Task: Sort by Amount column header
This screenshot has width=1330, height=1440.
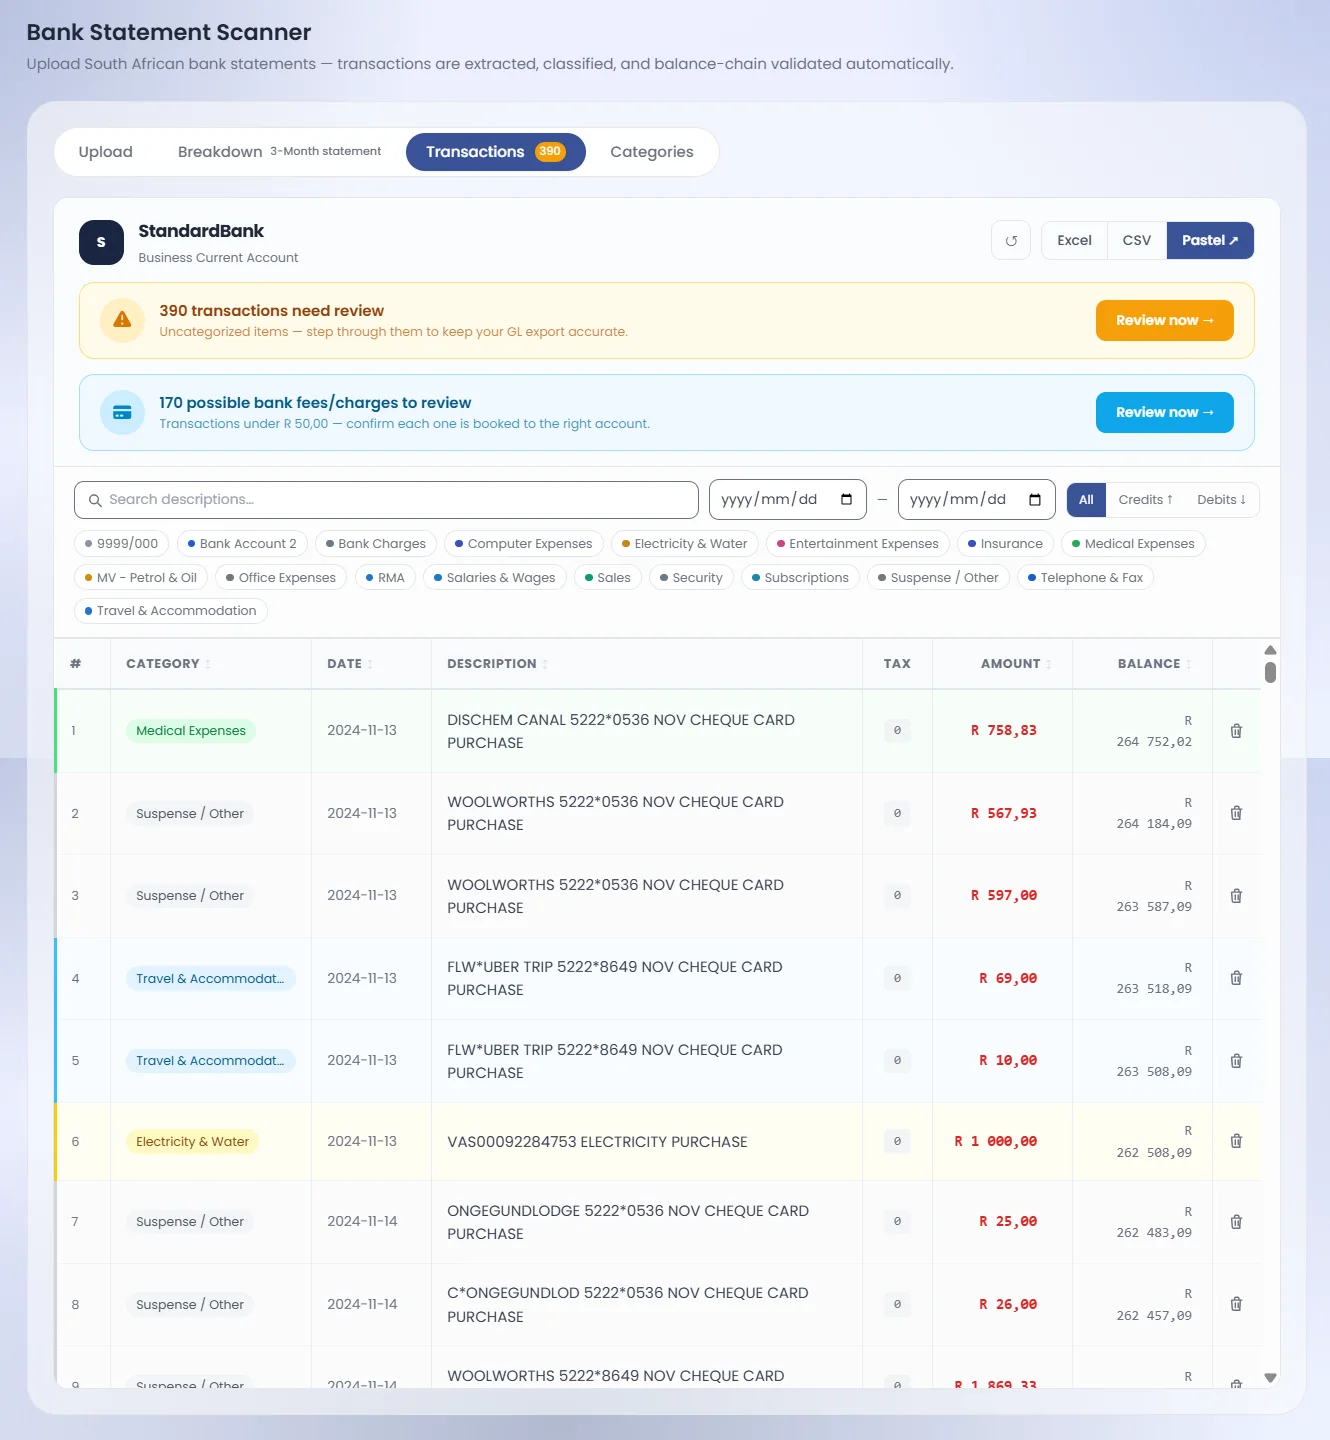Action: pos(1016,664)
